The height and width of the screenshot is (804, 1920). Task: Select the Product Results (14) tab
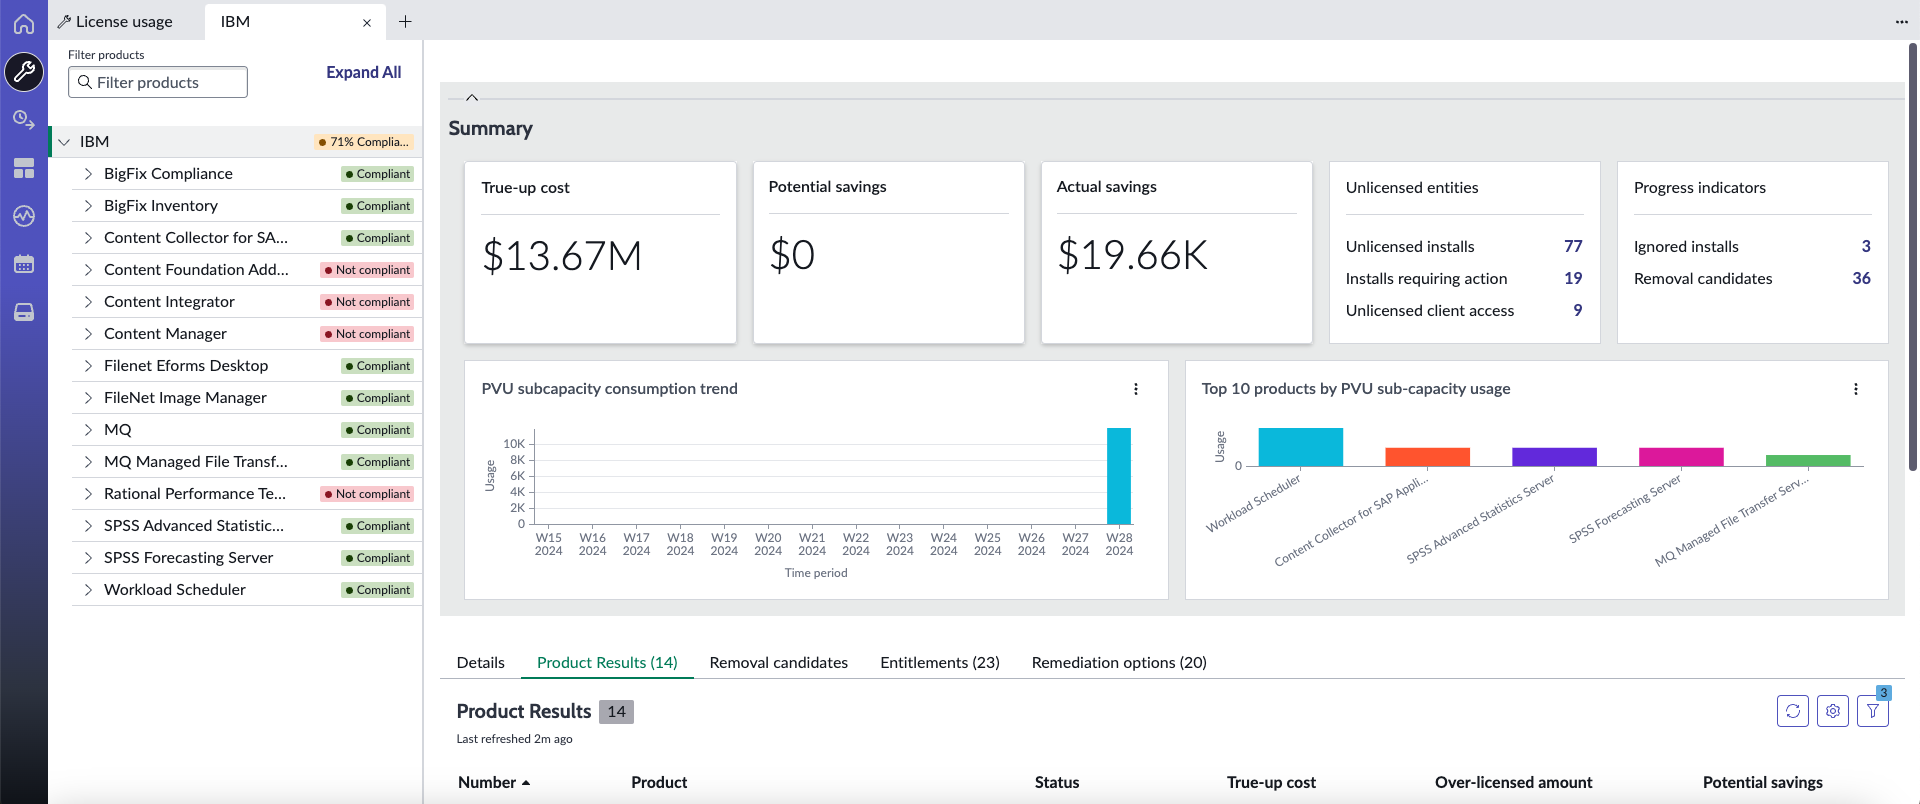[x=607, y=662]
